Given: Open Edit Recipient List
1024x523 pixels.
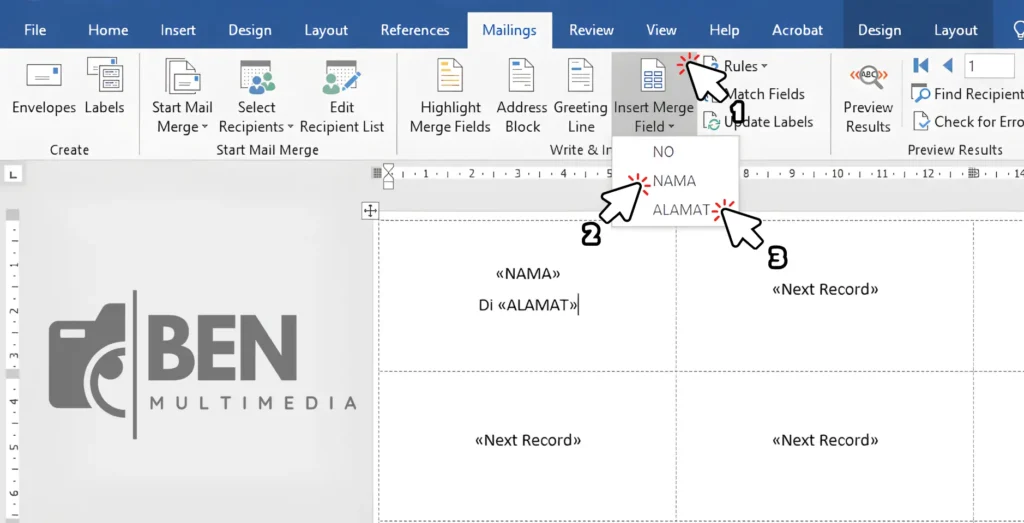Looking at the screenshot, I should (341, 78).
